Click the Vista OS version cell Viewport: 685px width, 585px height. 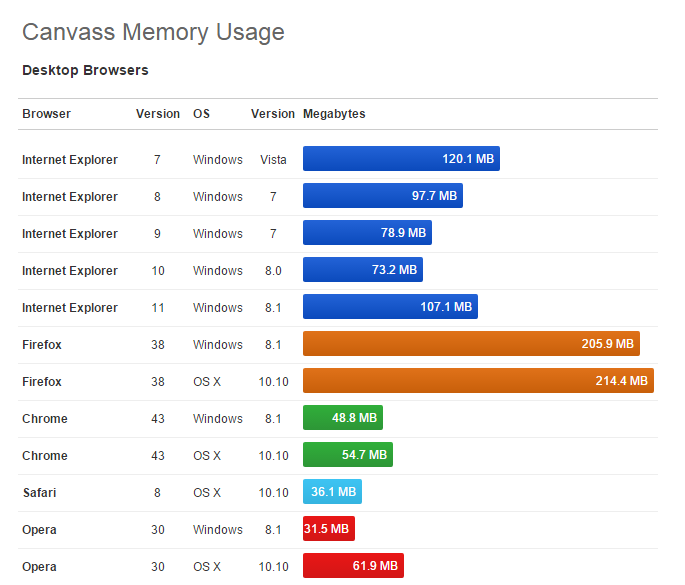click(x=273, y=160)
